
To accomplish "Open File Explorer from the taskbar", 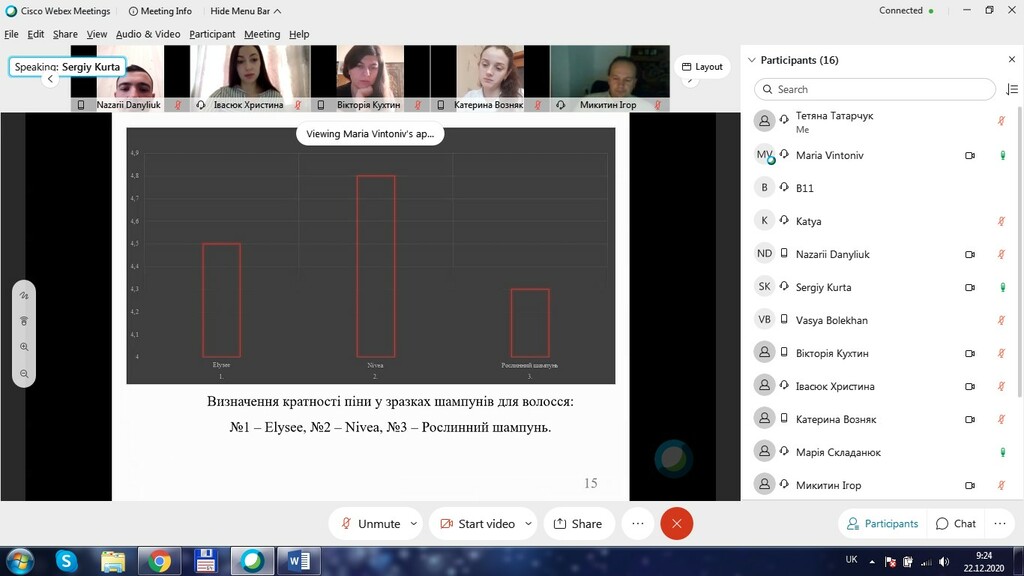I will (x=113, y=561).
